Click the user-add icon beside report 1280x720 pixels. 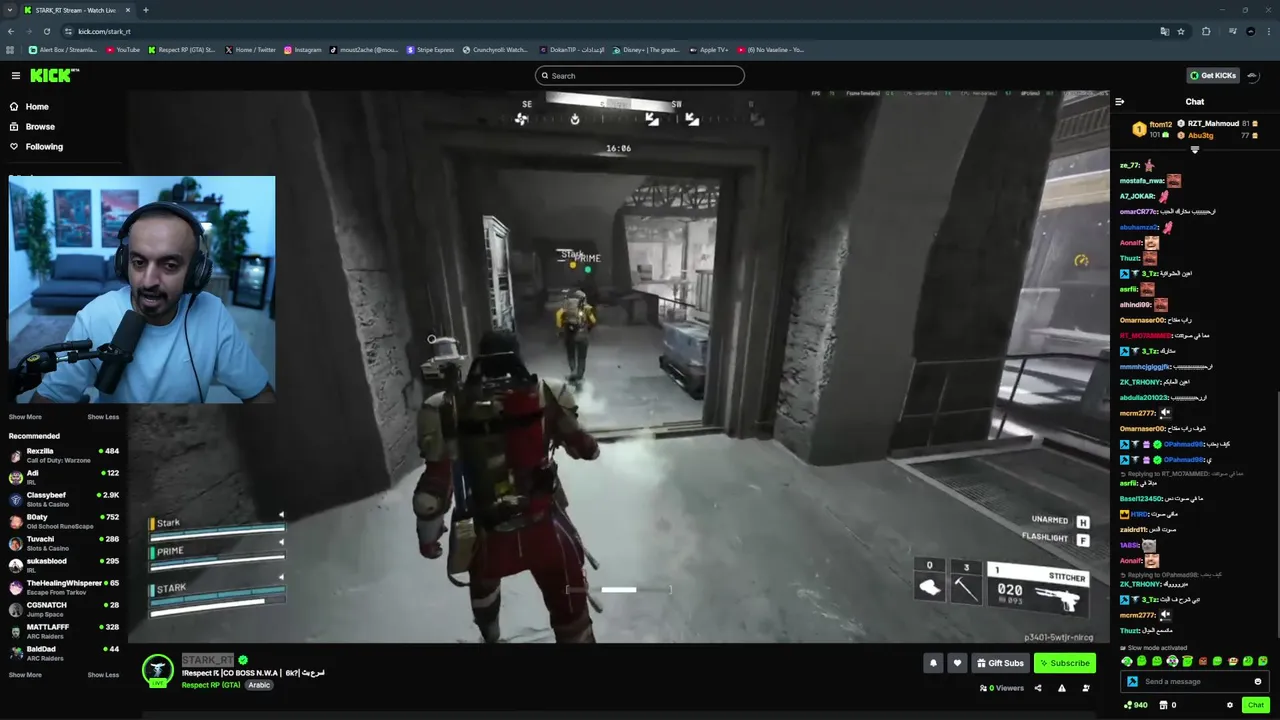(1086, 688)
